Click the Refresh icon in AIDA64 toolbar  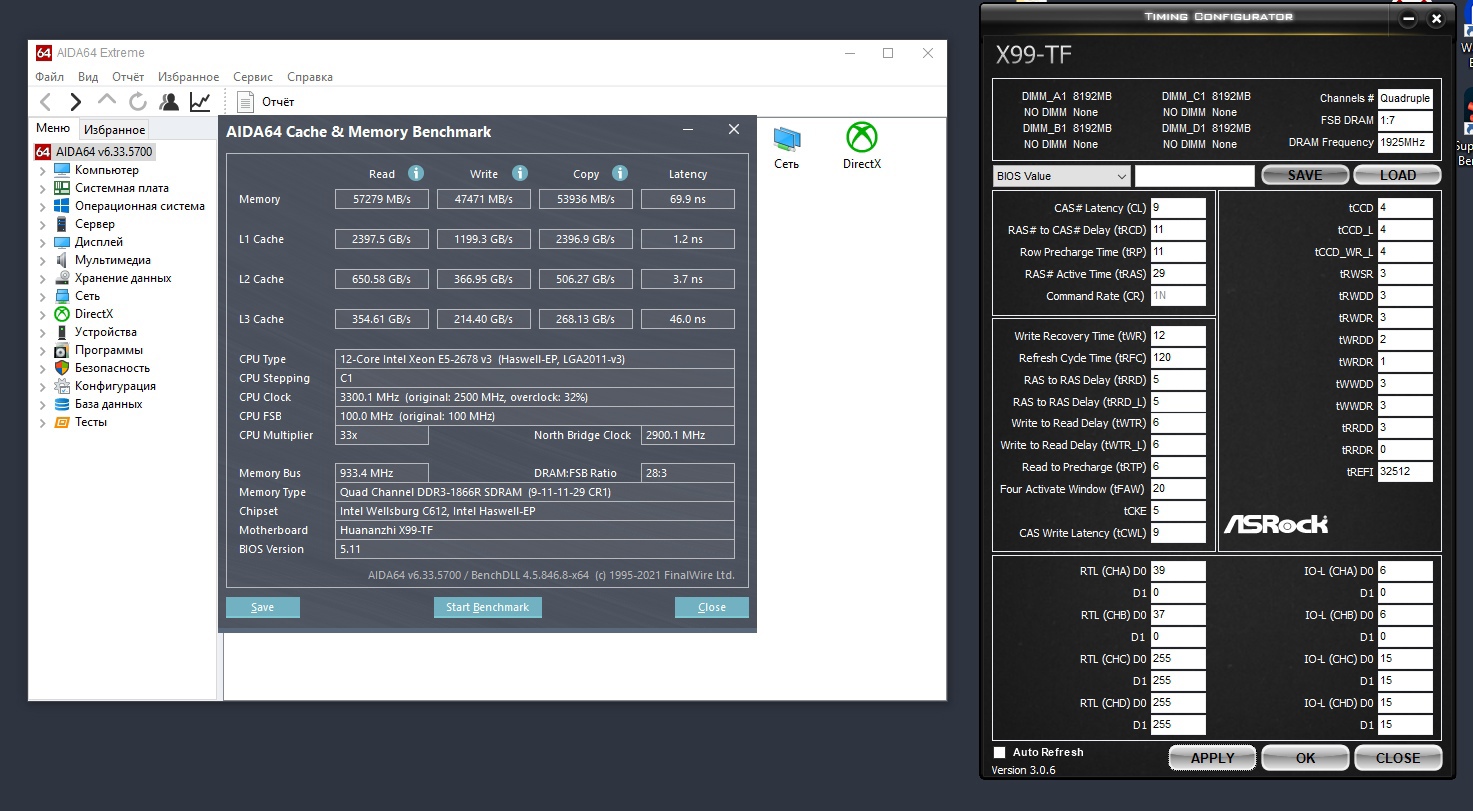coord(138,101)
